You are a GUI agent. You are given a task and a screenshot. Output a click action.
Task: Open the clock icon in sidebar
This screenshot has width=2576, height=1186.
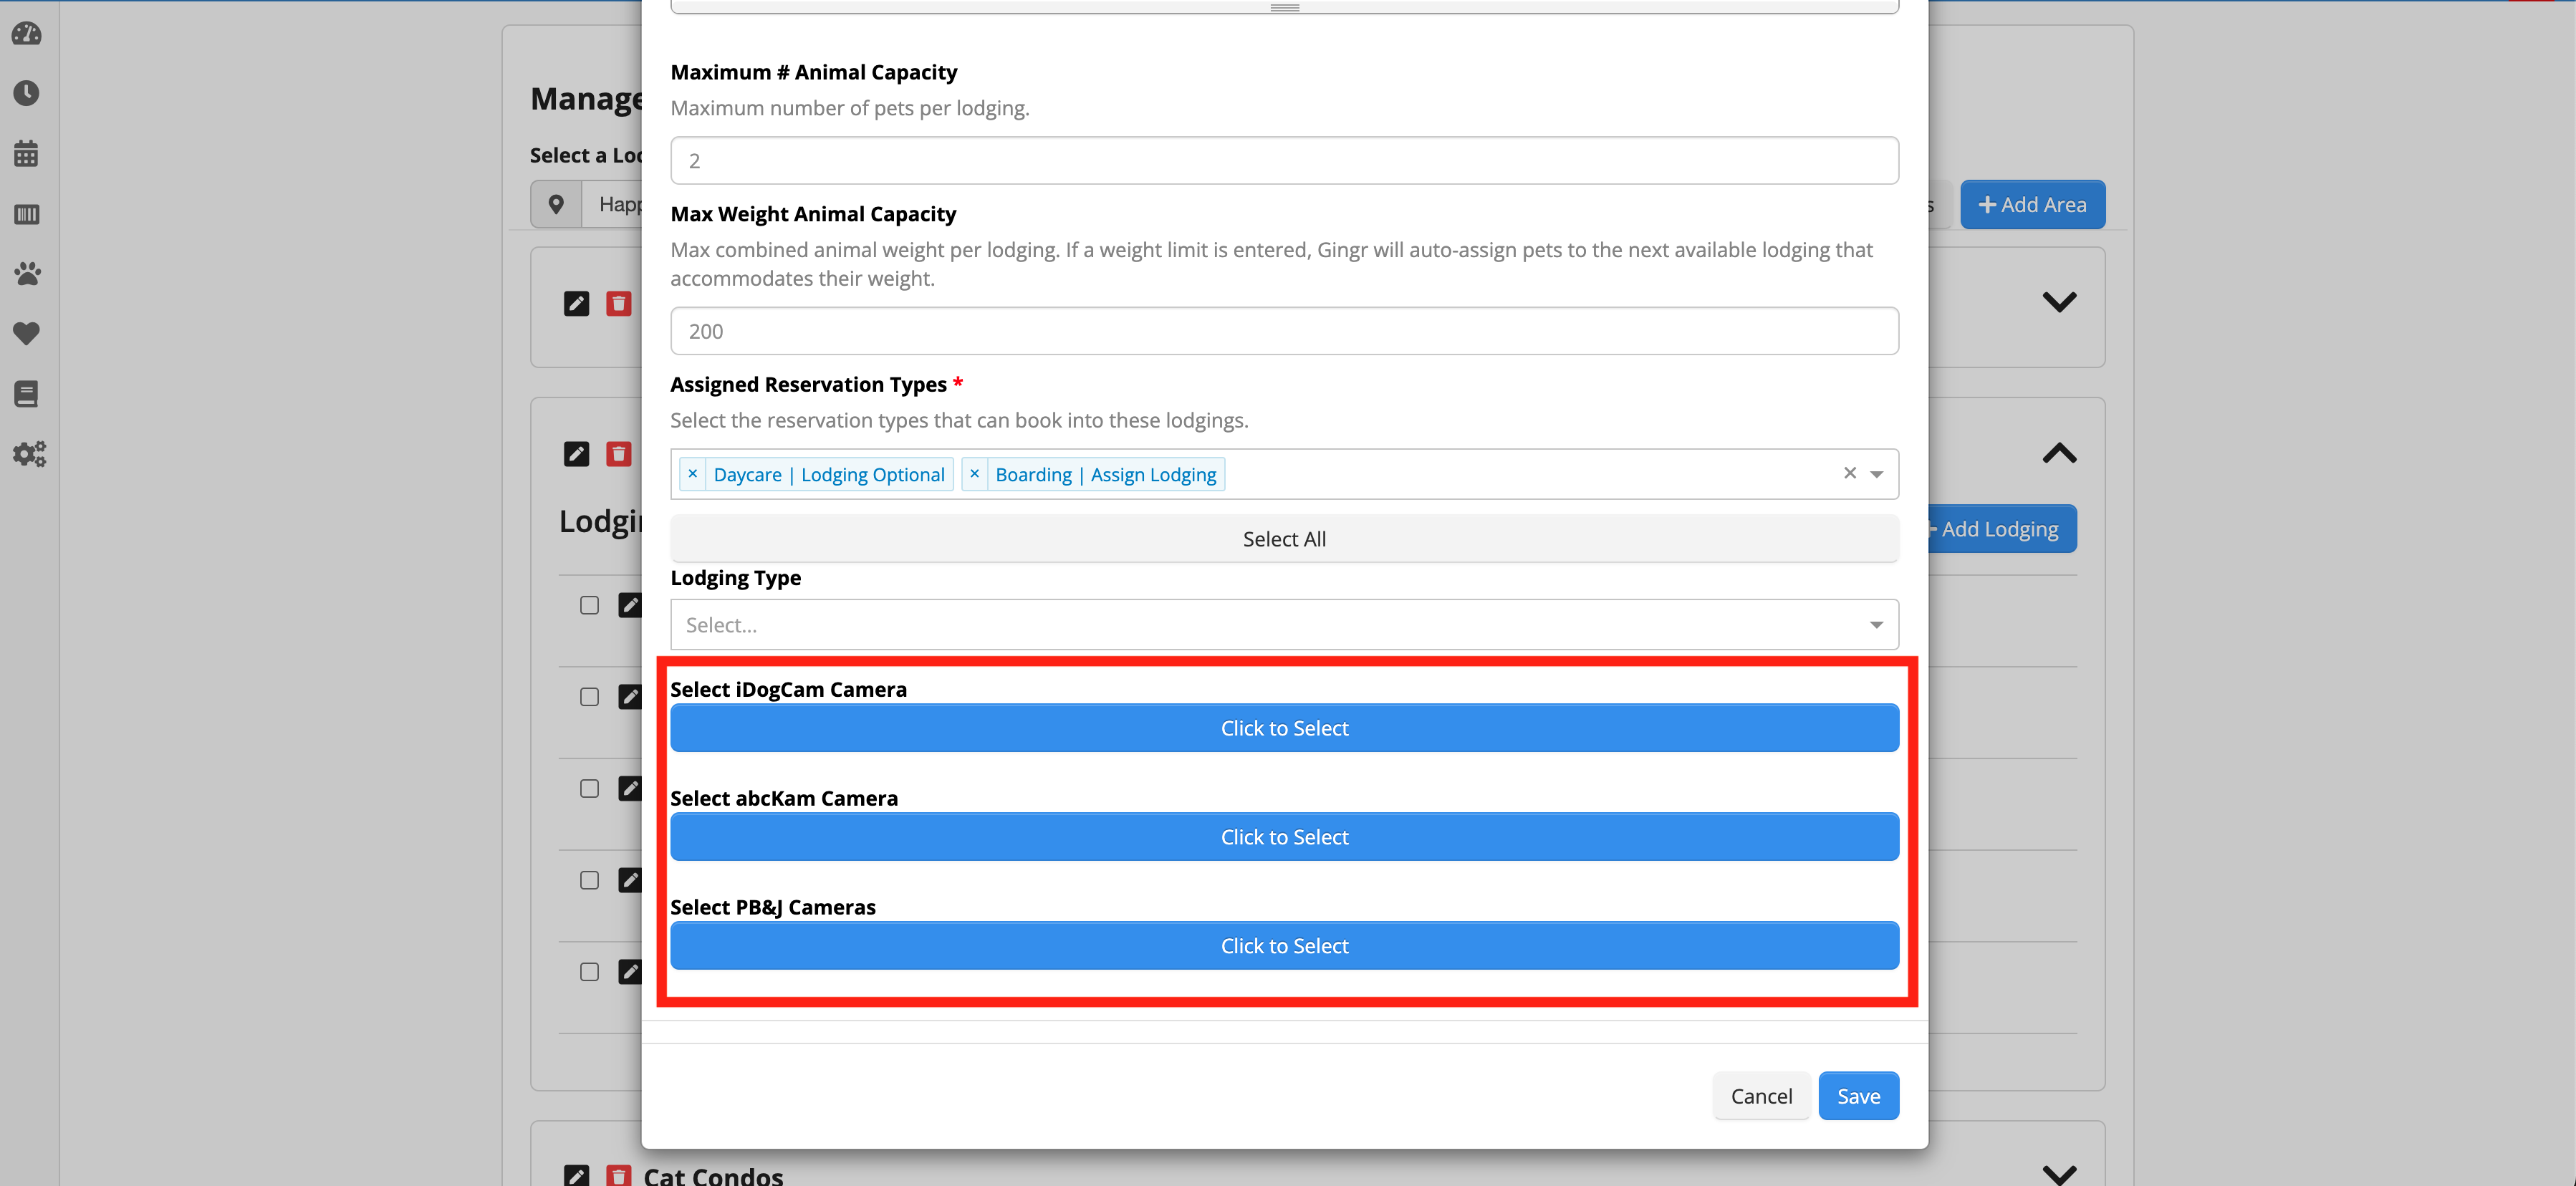click(27, 94)
